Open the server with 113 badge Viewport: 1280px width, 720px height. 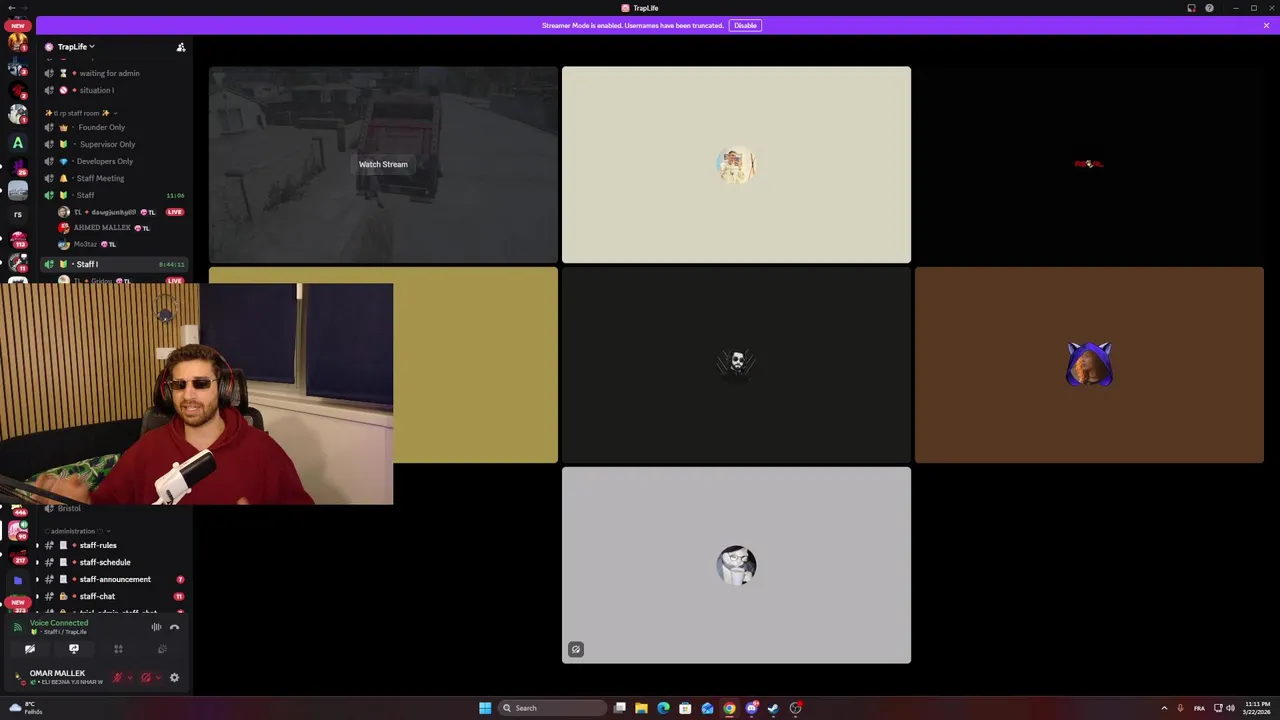click(17, 240)
